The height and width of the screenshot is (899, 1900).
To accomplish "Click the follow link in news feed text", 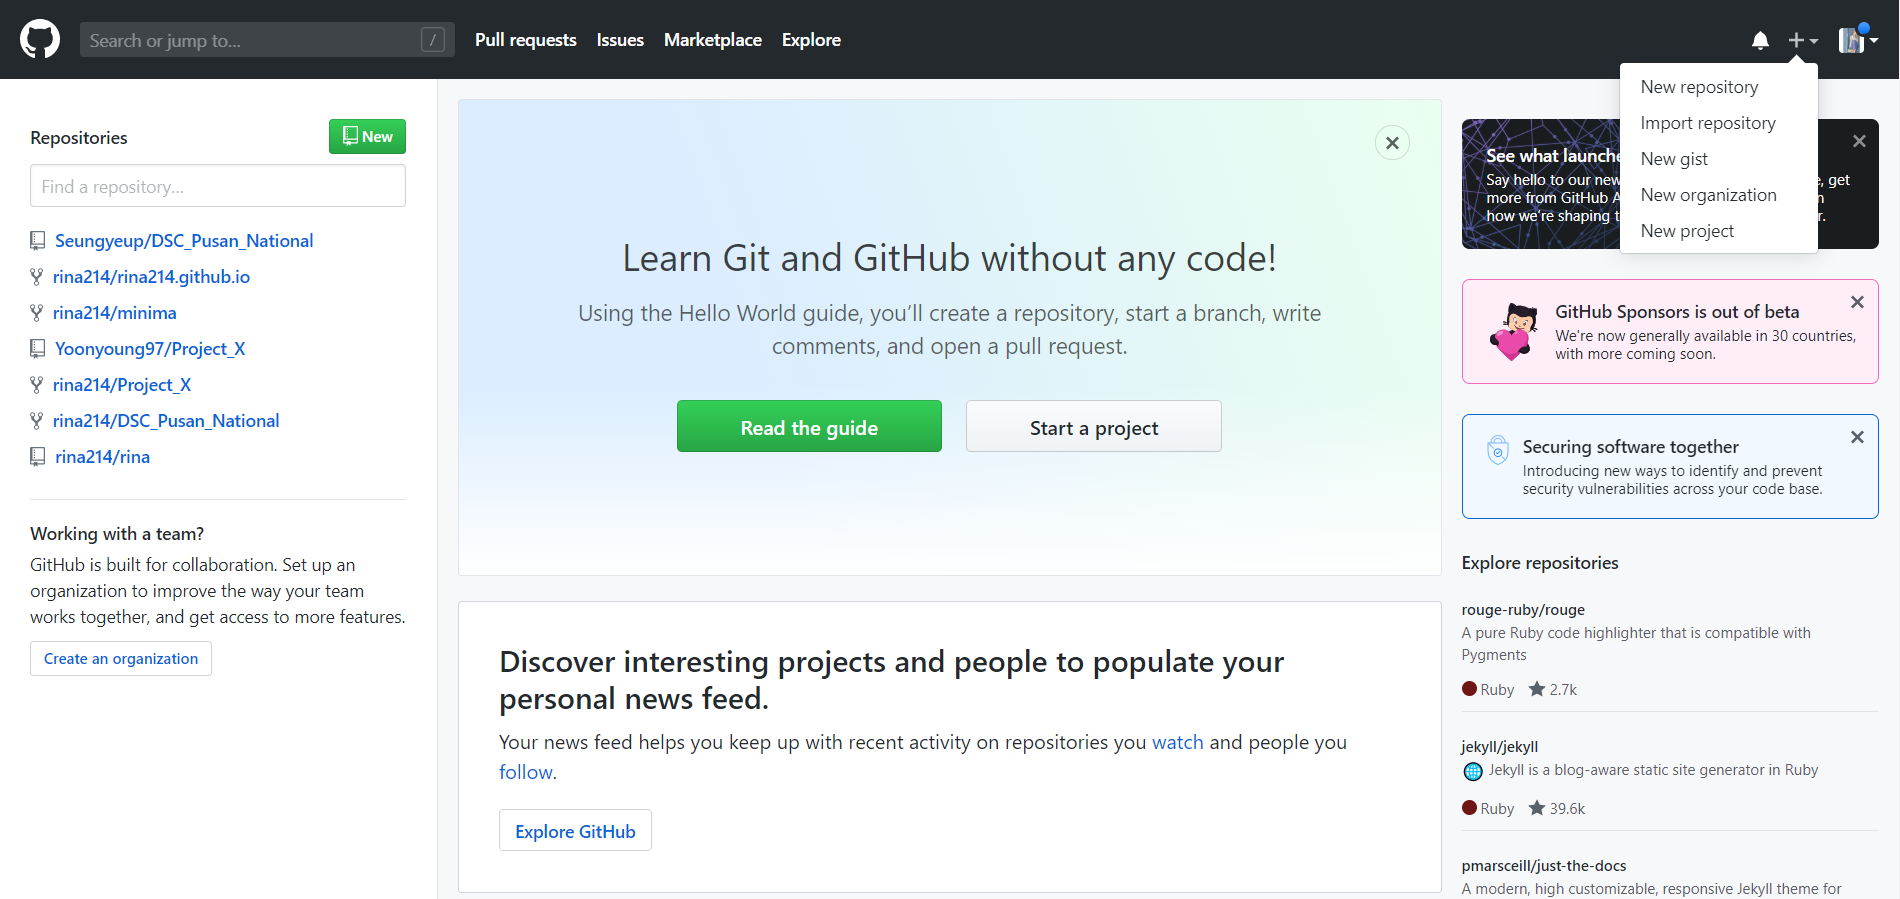I will tap(525, 772).
